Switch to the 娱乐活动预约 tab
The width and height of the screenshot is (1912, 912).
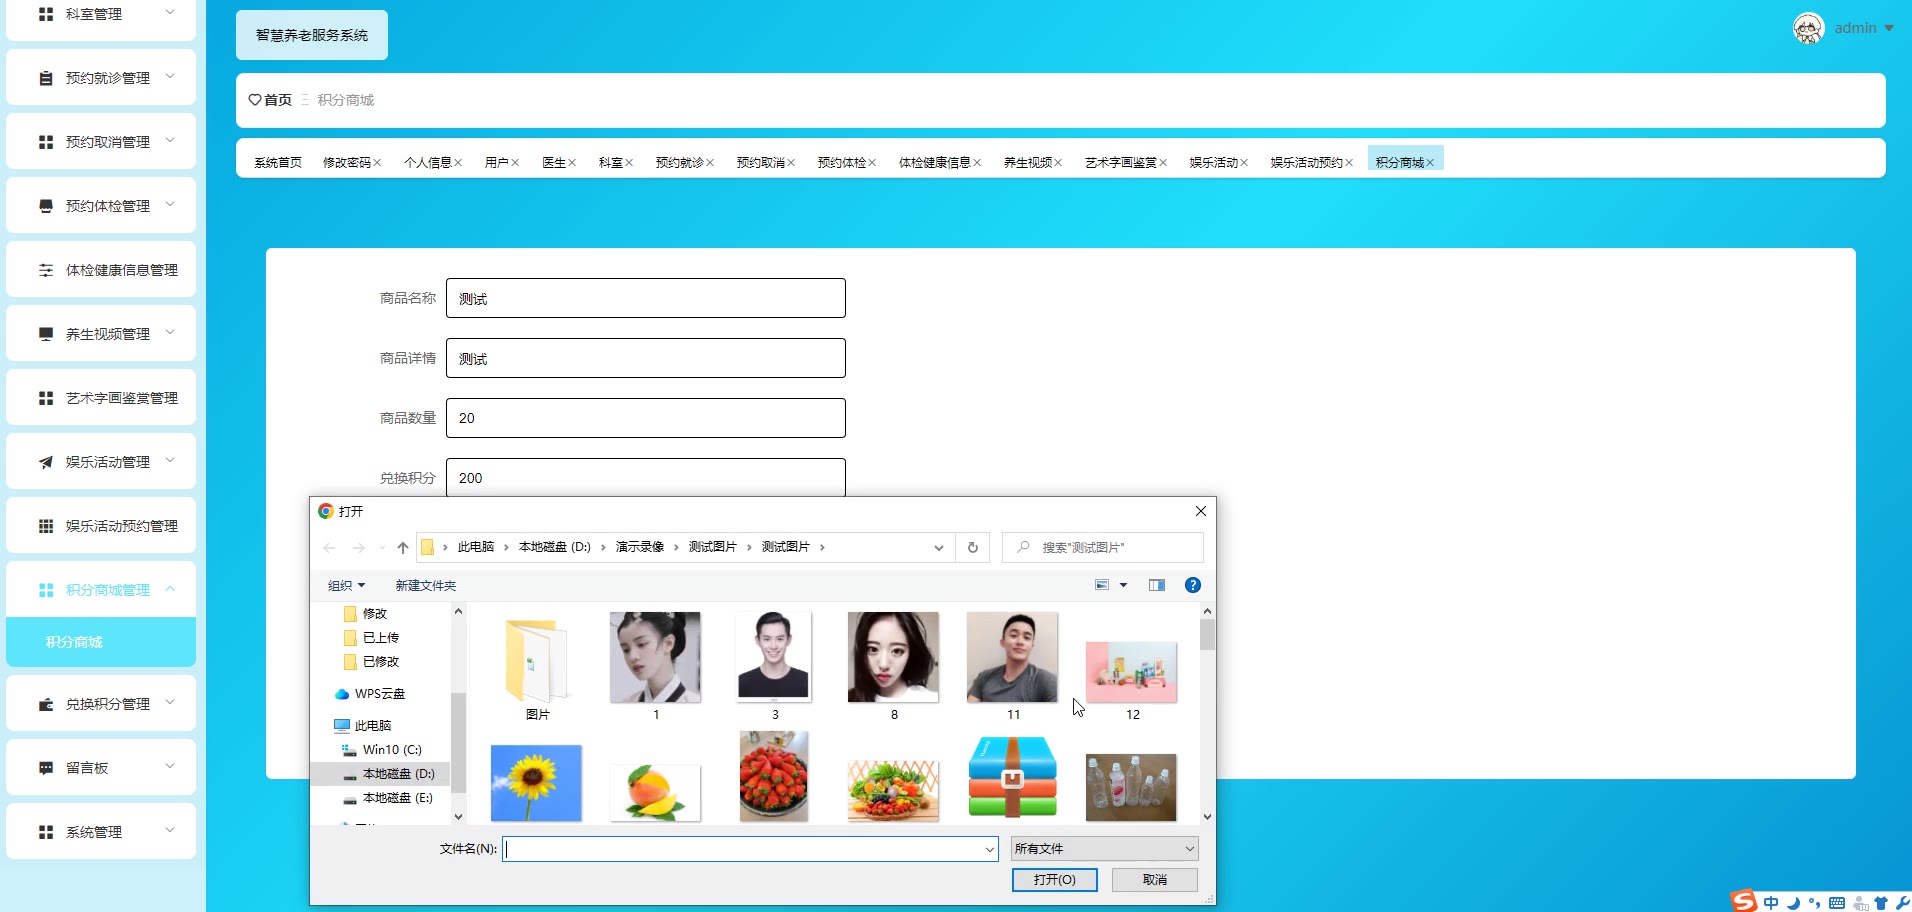(x=1306, y=163)
